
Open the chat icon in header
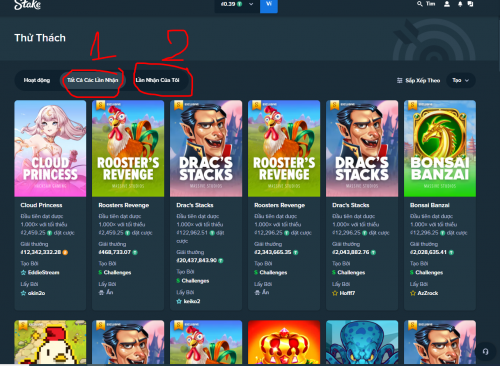coord(470,4)
